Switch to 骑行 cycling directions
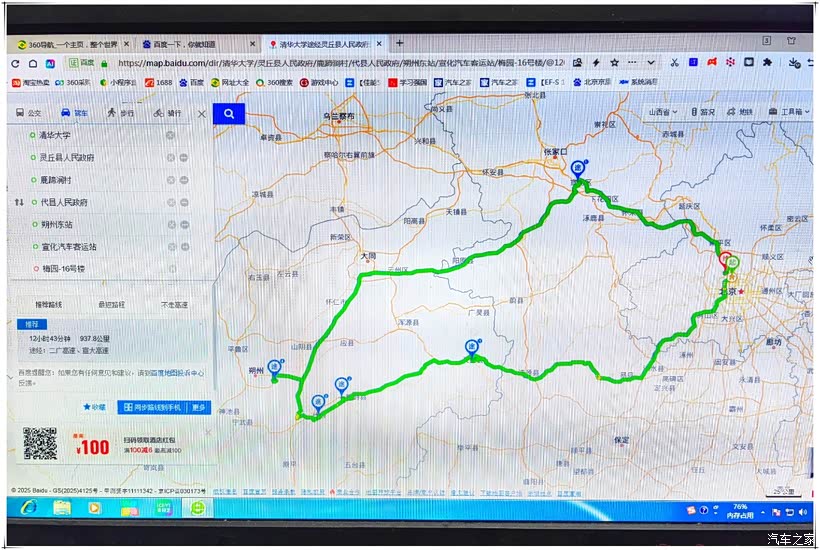The image size is (820, 550). (168, 114)
